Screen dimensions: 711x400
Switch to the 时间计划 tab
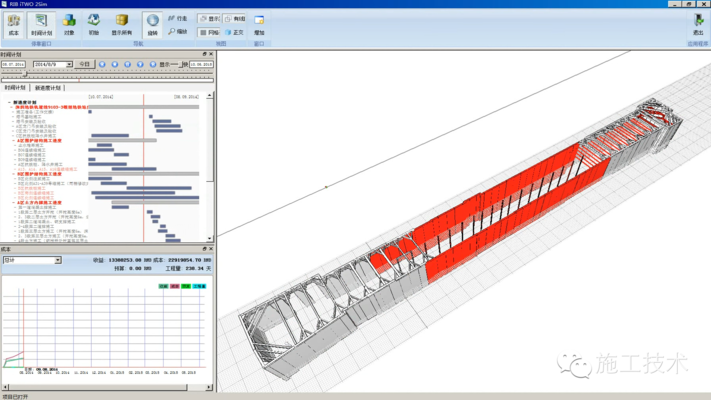click(15, 88)
